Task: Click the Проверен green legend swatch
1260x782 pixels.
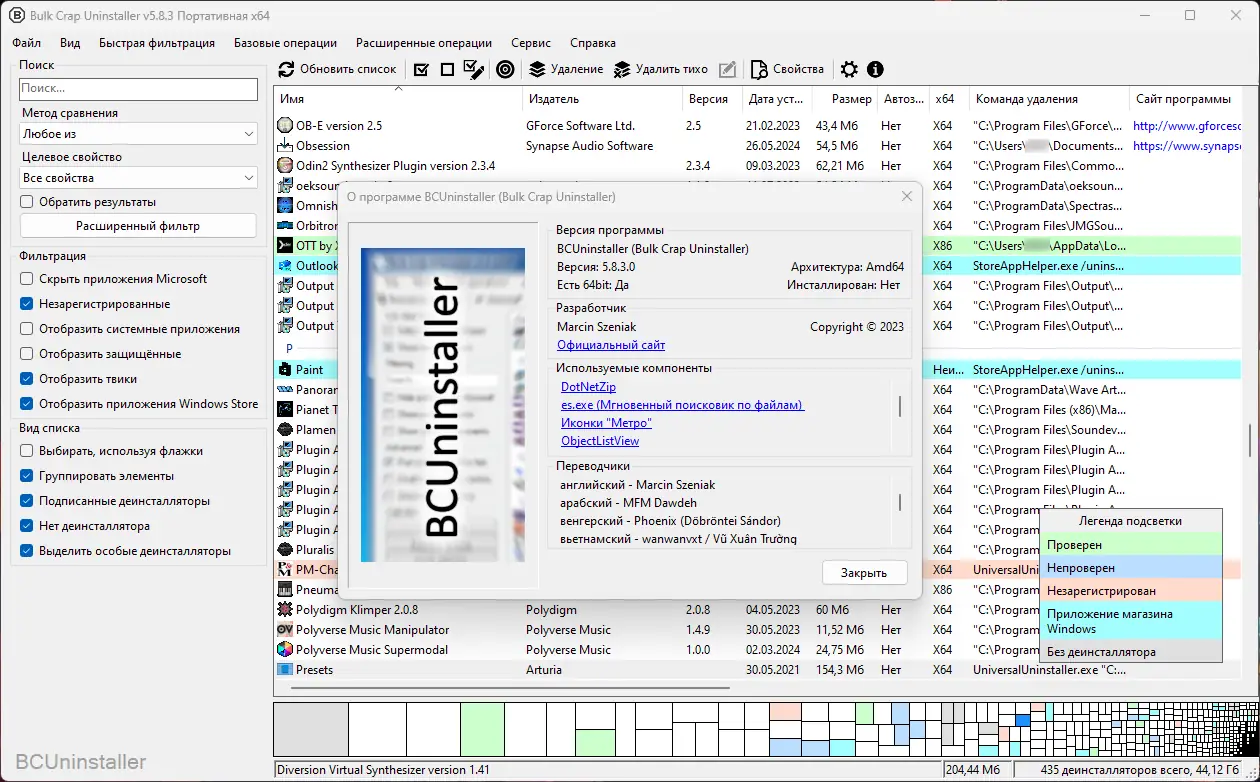Action: [1131, 545]
